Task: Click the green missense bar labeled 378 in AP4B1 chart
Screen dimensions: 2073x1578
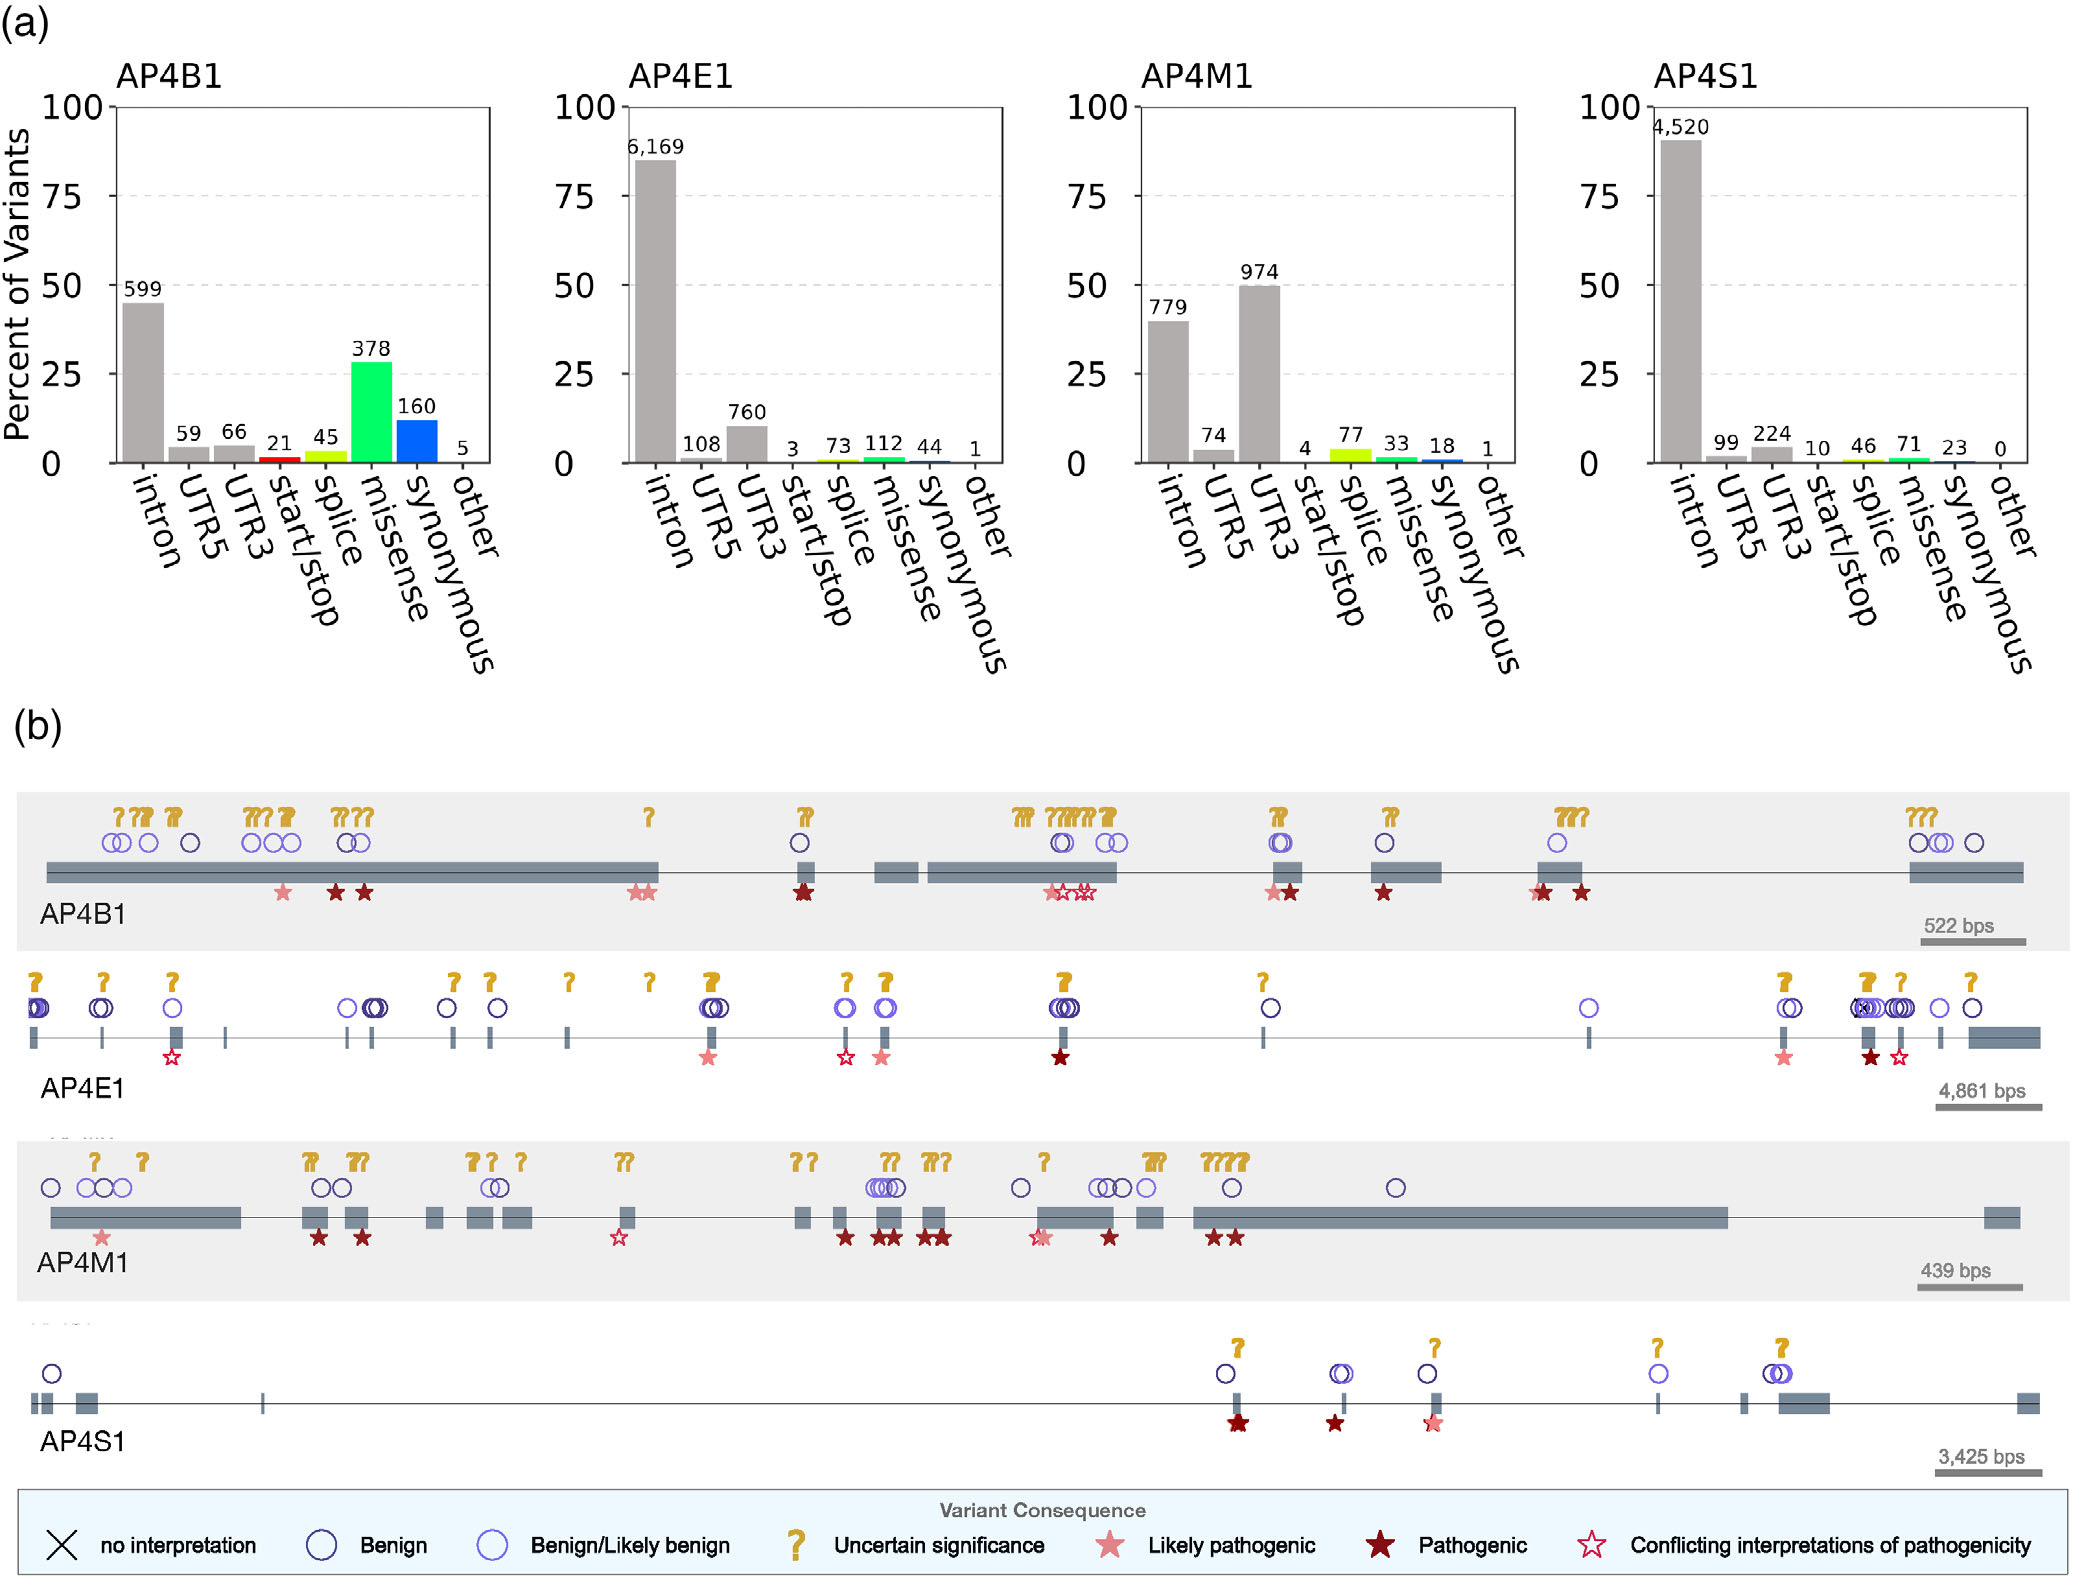Action: (371, 412)
